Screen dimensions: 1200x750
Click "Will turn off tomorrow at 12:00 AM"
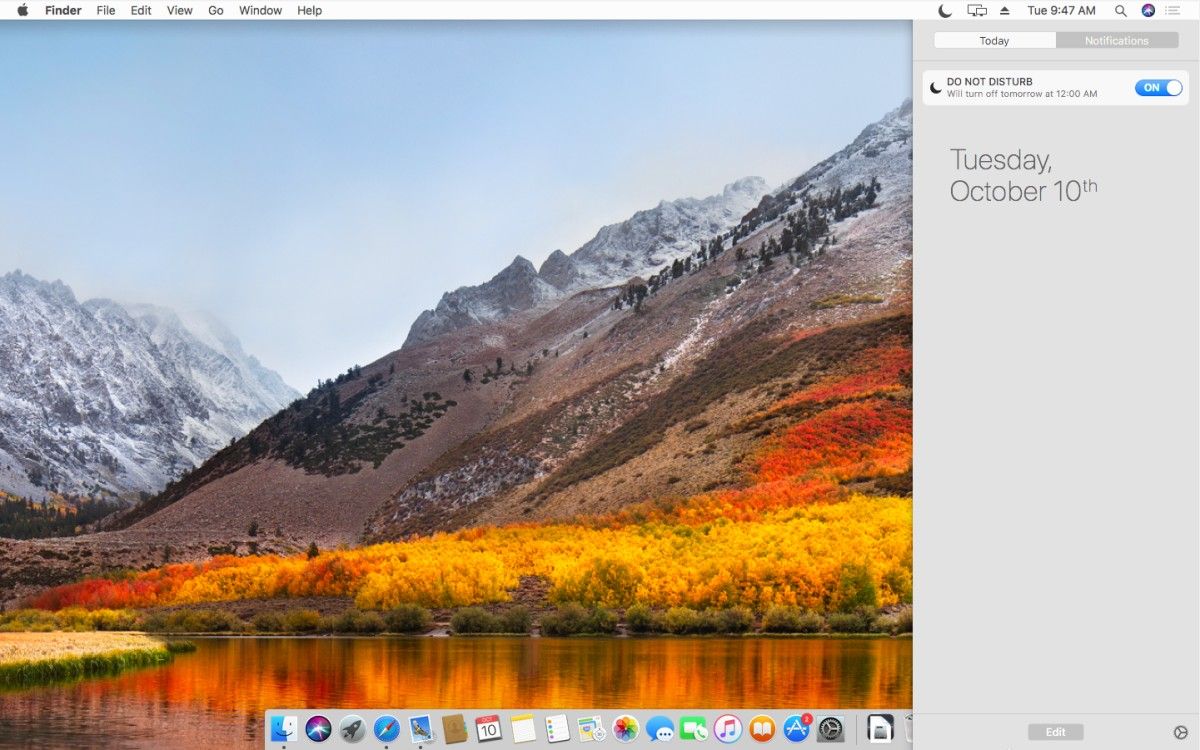[1022, 94]
